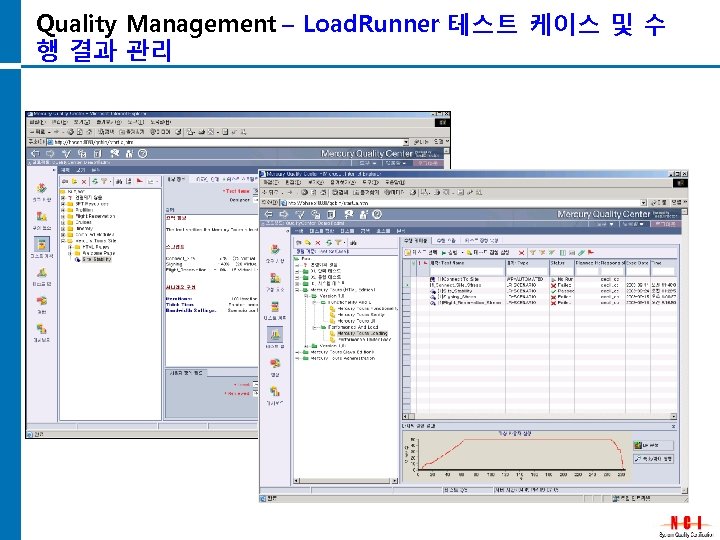The width and height of the screenshot is (720, 540).
Task: Click the Exec Date column header
Action: (638, 263)
